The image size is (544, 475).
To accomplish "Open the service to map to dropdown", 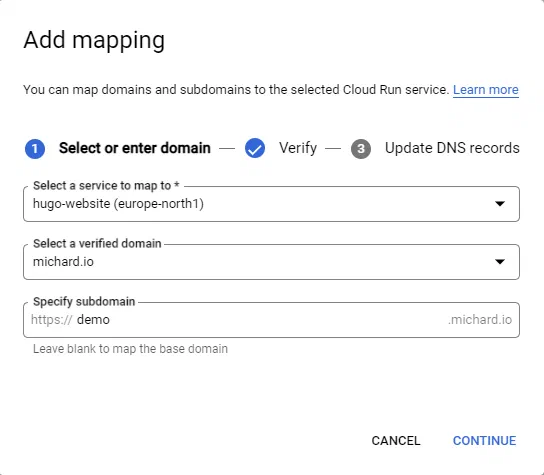I will click(271, 204).
